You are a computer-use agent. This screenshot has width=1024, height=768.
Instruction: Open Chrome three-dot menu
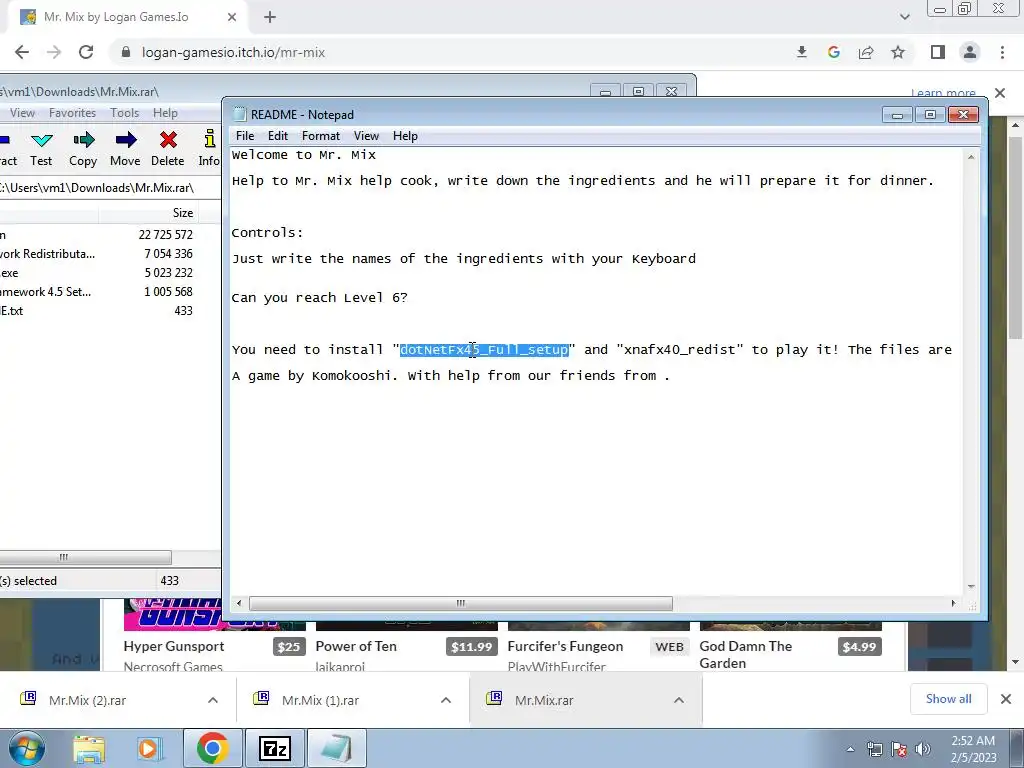click(1002, 52)
